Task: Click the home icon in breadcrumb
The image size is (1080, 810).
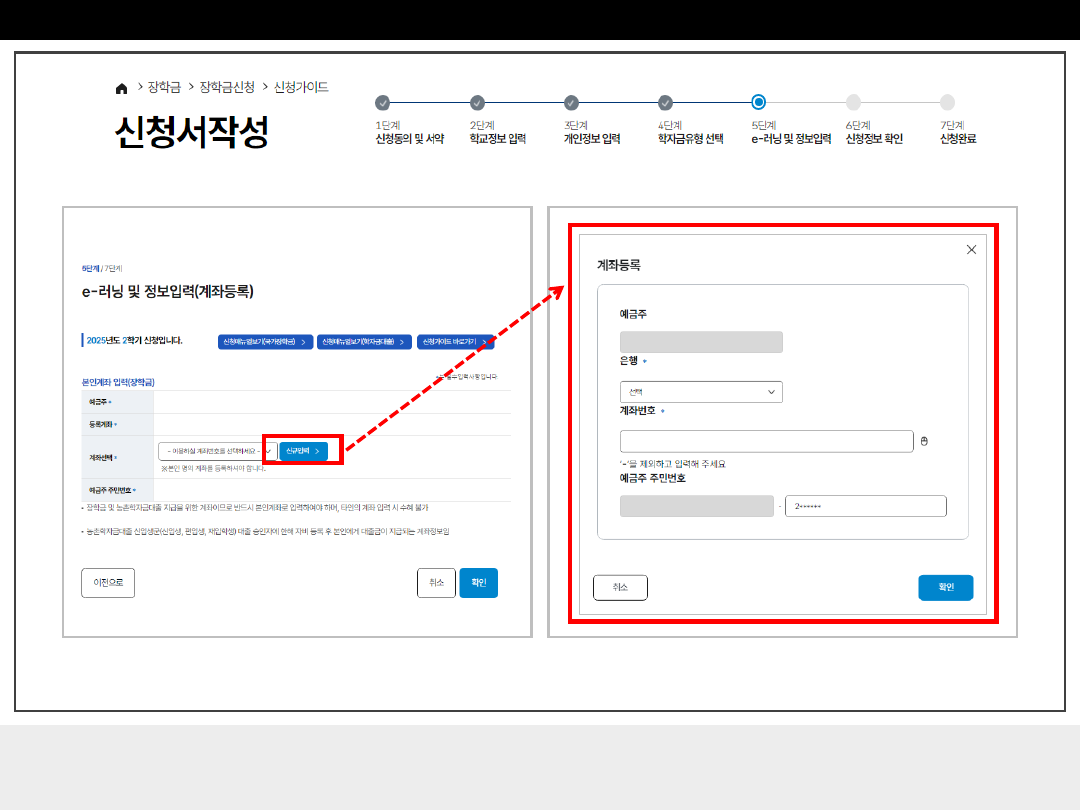Action: (122, 88)
